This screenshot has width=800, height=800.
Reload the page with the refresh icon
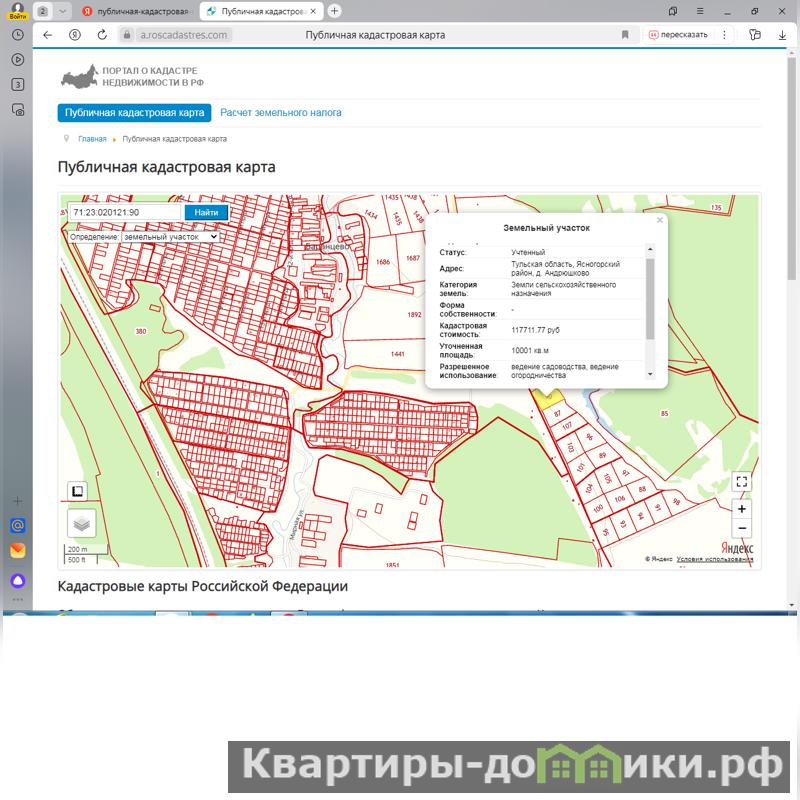click(102, 34)
